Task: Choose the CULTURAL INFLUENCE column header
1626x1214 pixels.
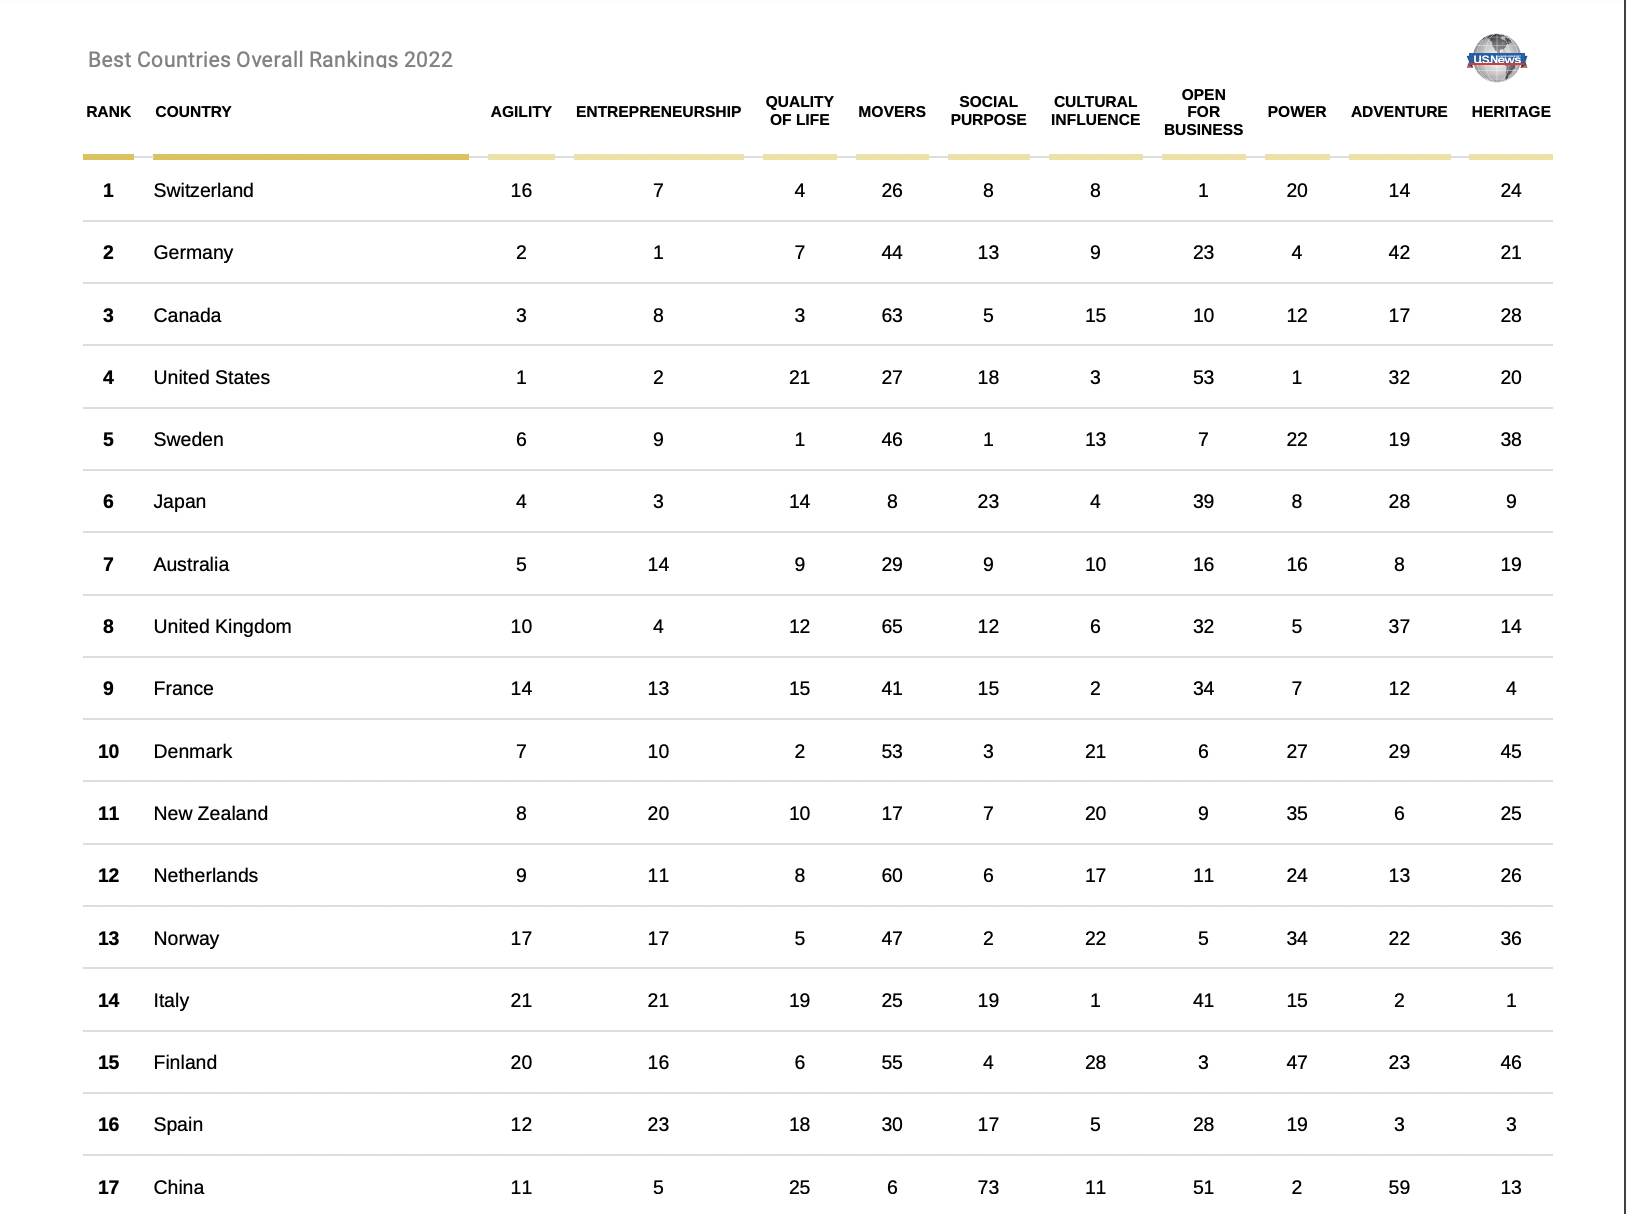Action: click(1095, 111)
